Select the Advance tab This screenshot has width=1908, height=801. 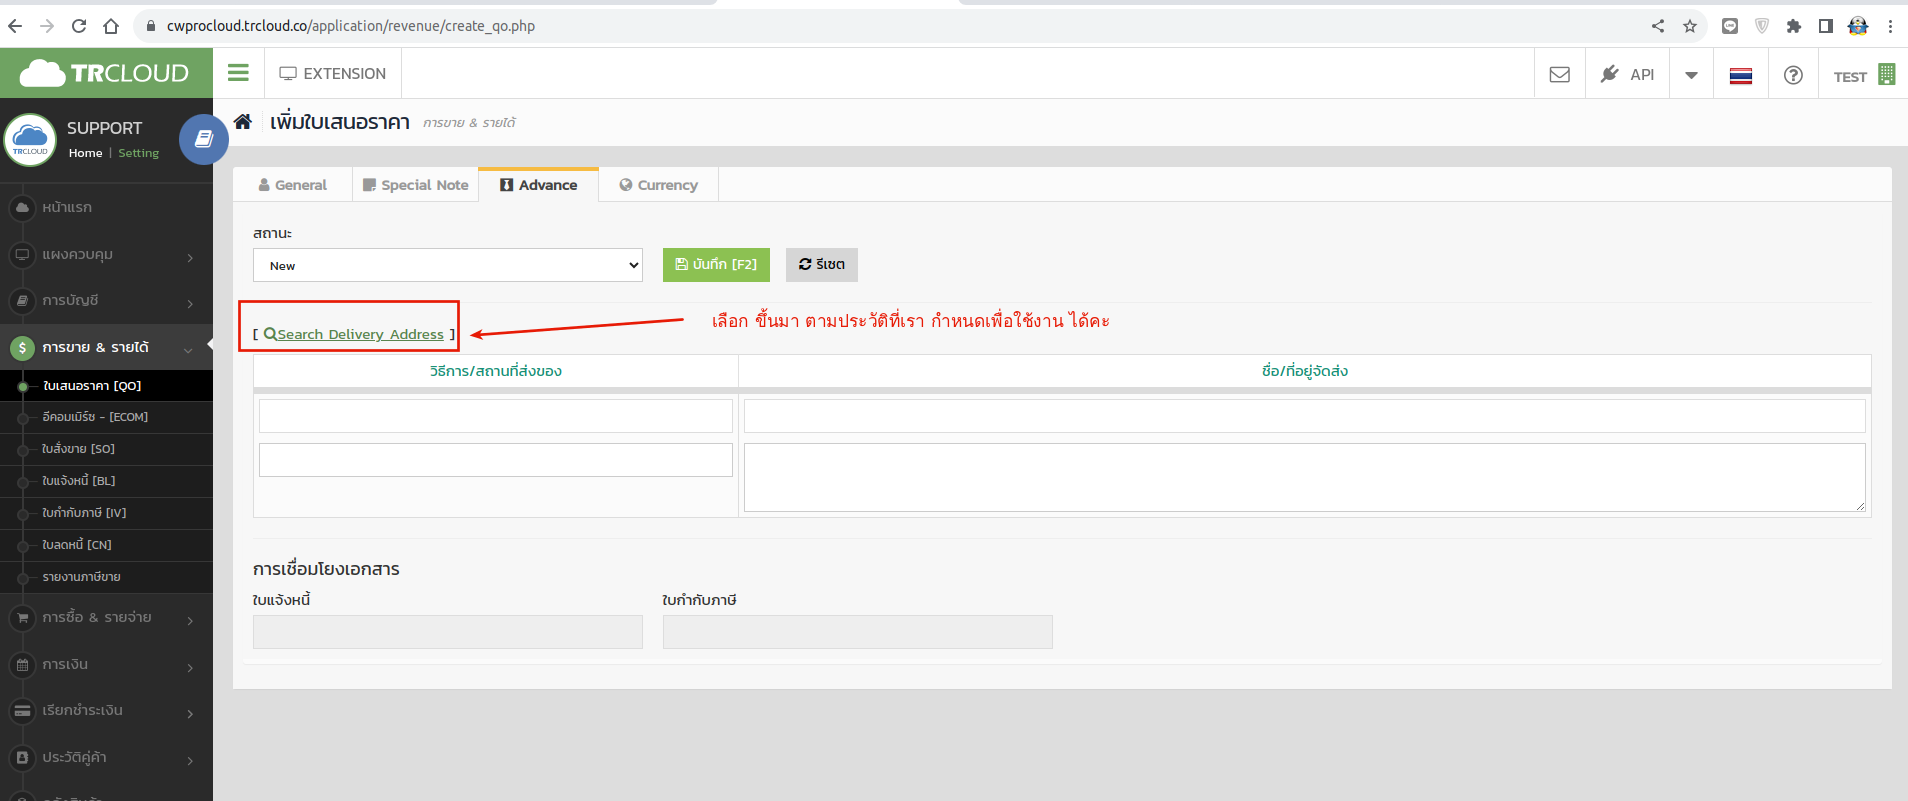538,185
